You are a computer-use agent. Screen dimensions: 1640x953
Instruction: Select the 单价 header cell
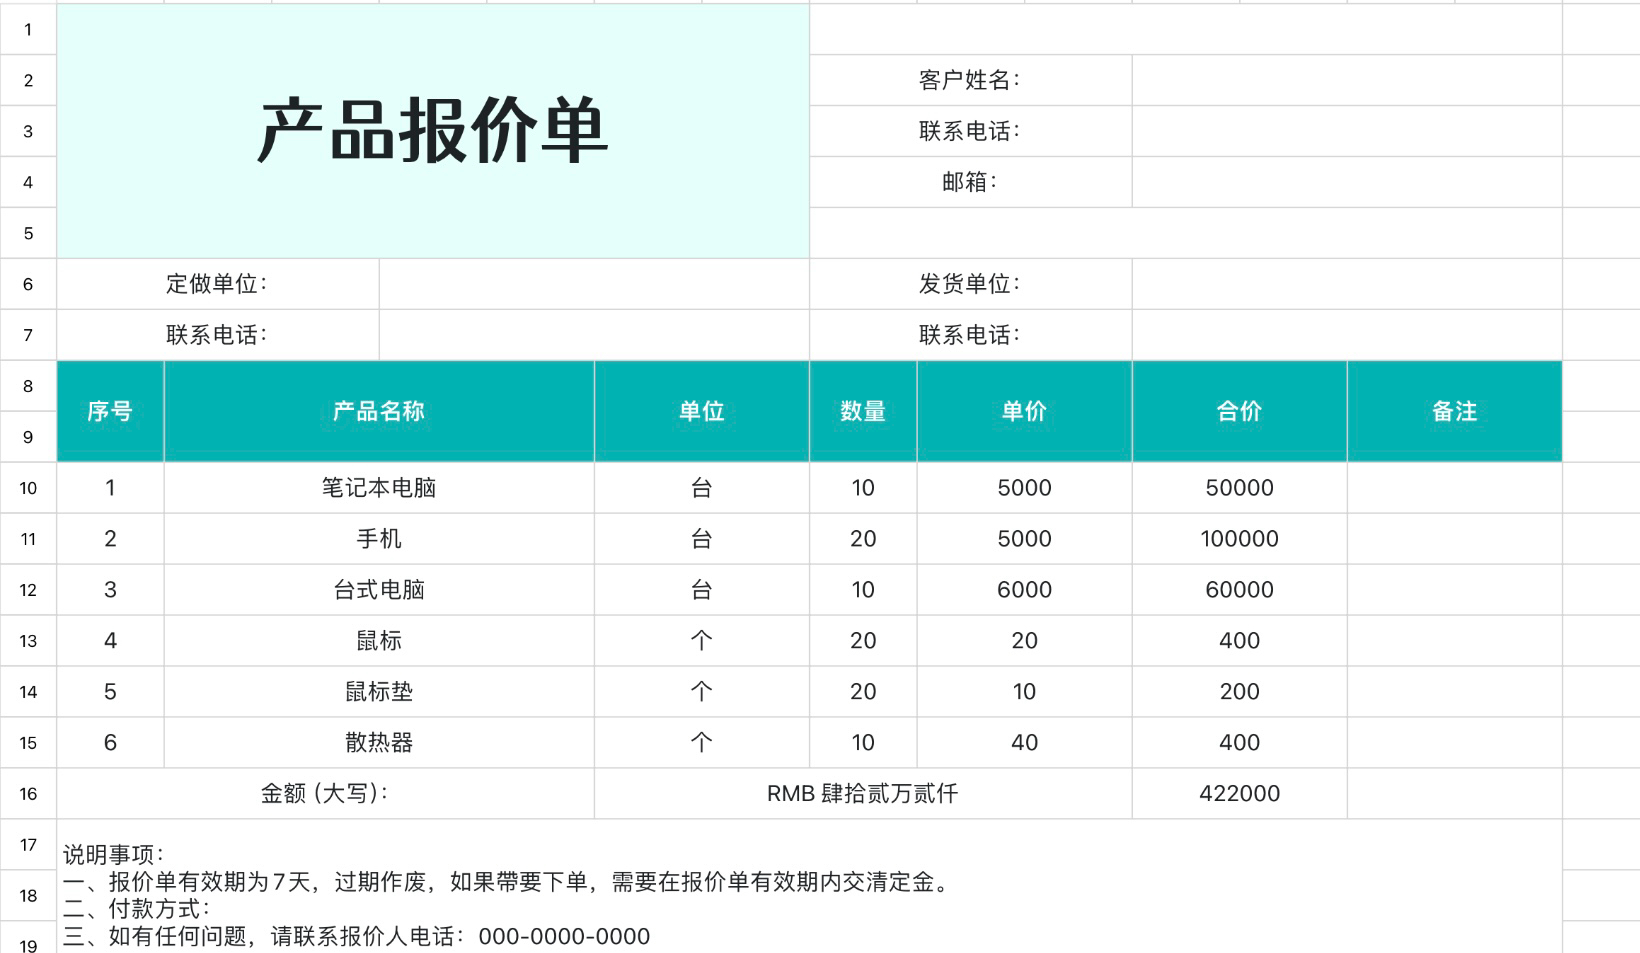coord(1024,411)
